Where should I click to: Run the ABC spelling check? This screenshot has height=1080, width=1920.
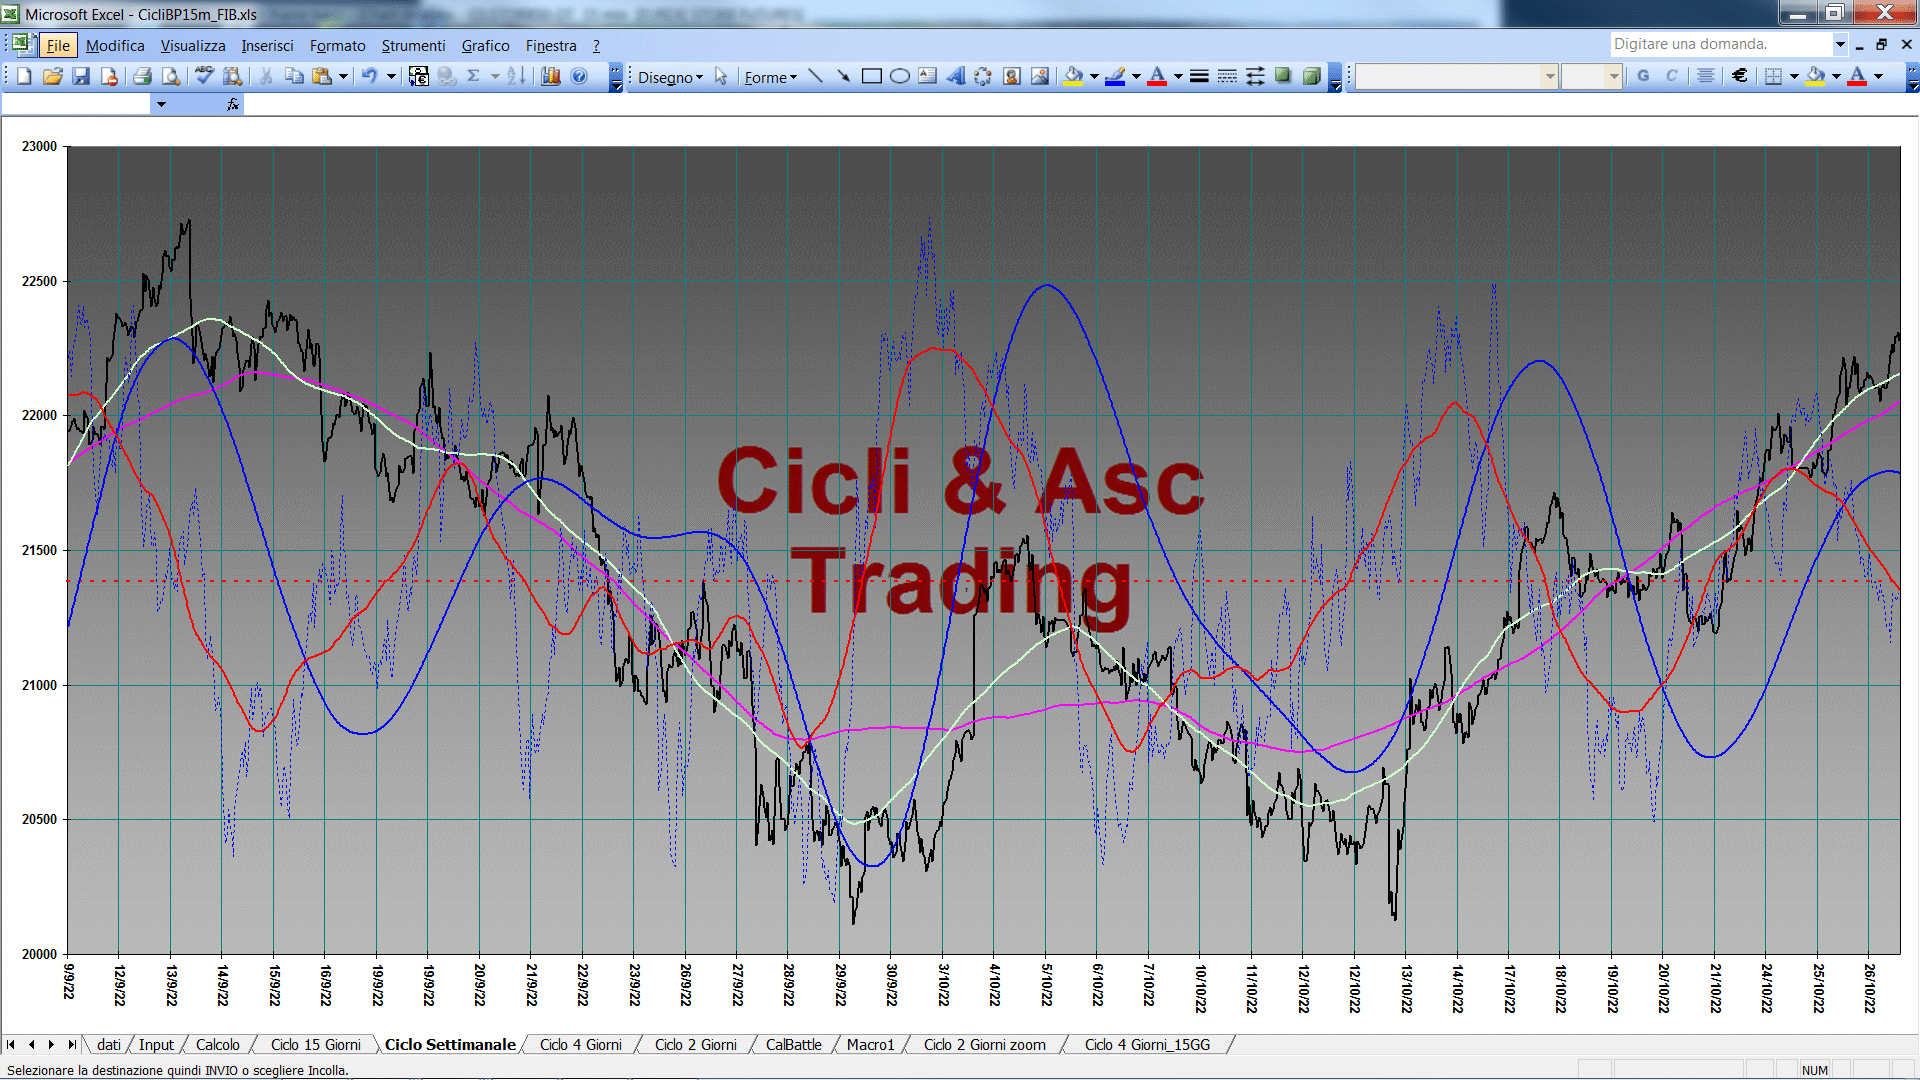(x=204, y=76)
